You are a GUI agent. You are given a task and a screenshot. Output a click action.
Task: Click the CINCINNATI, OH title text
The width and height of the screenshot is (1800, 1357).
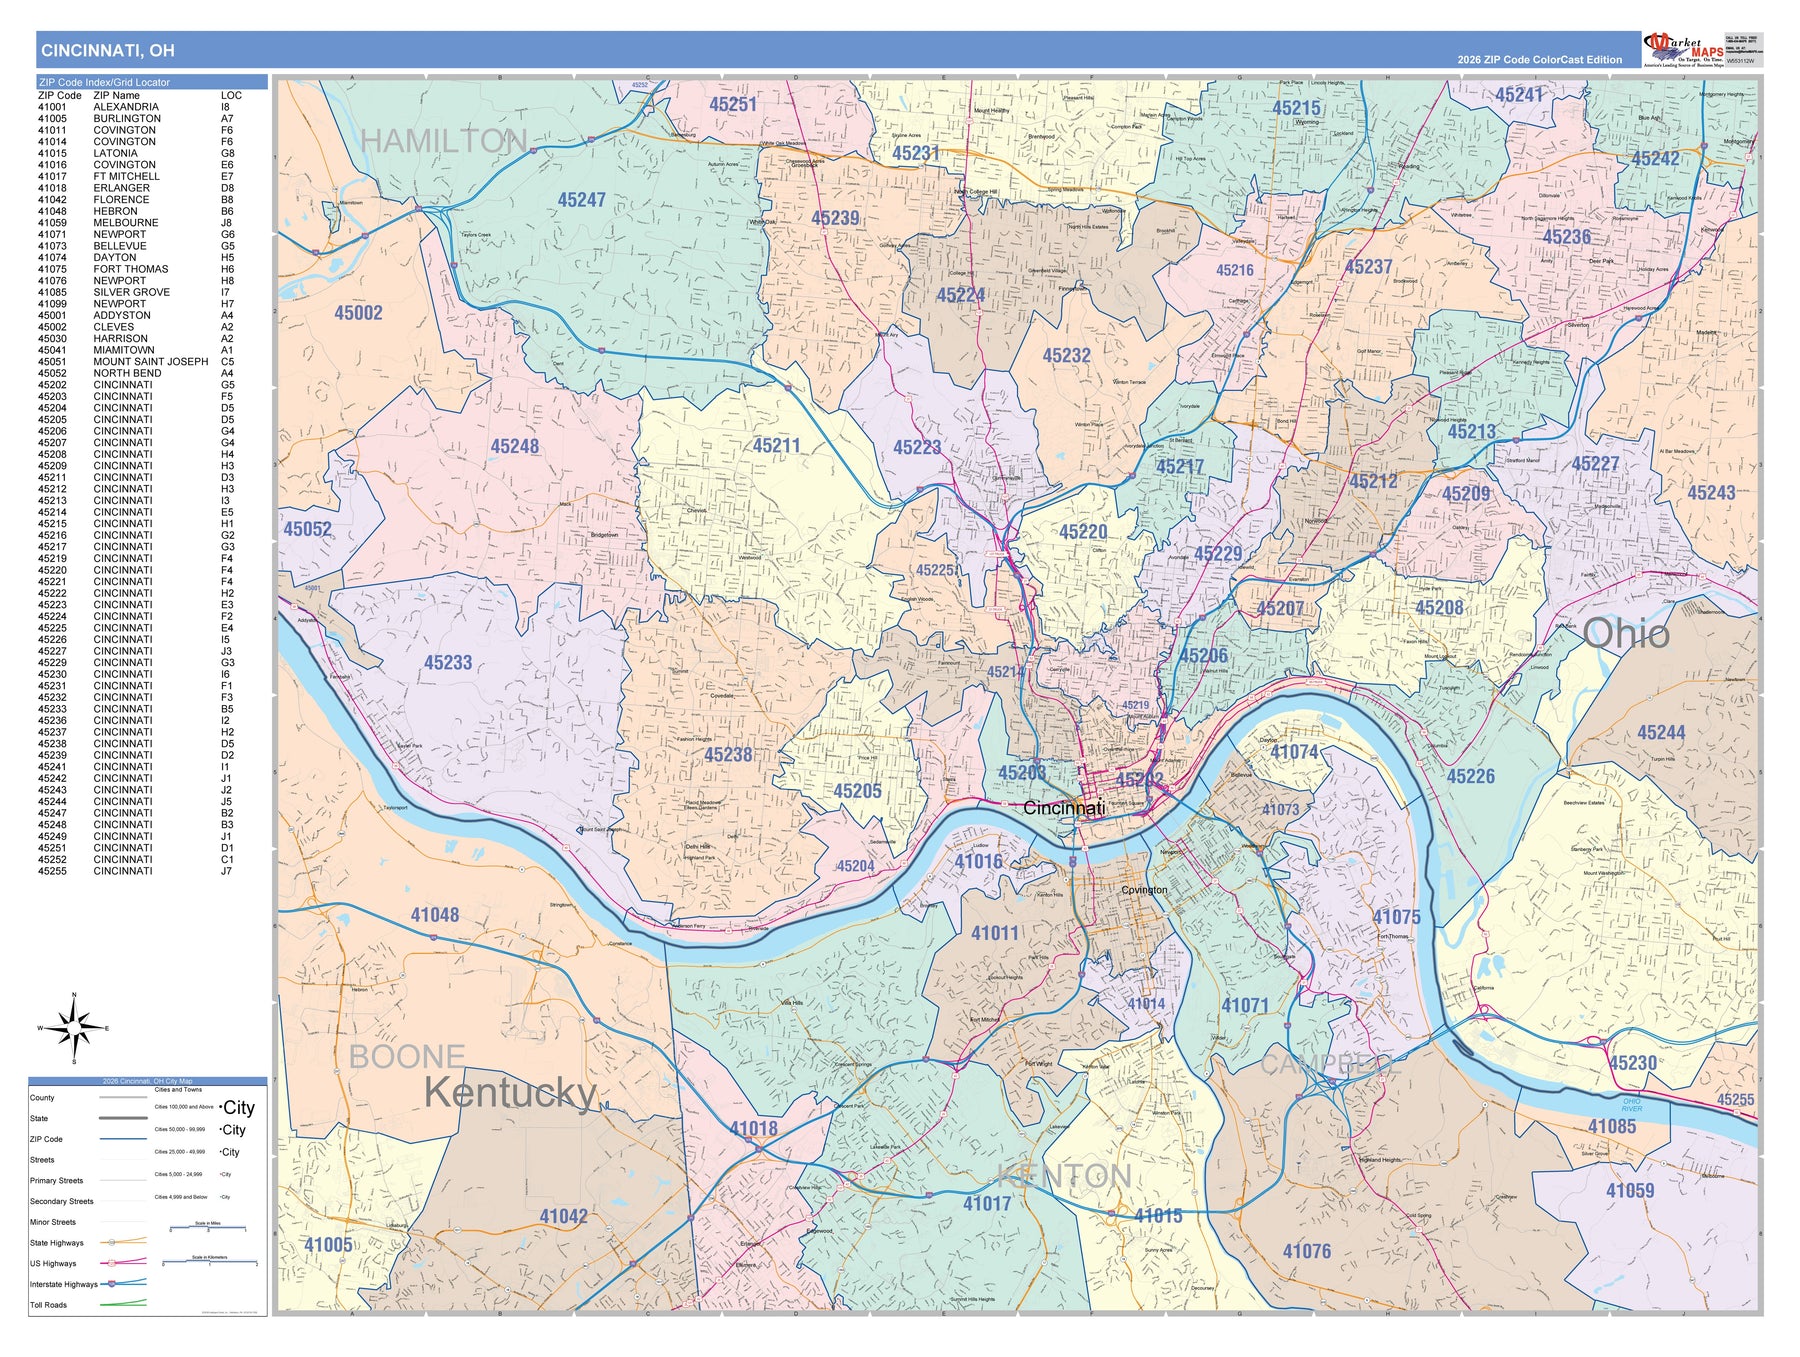107,50
